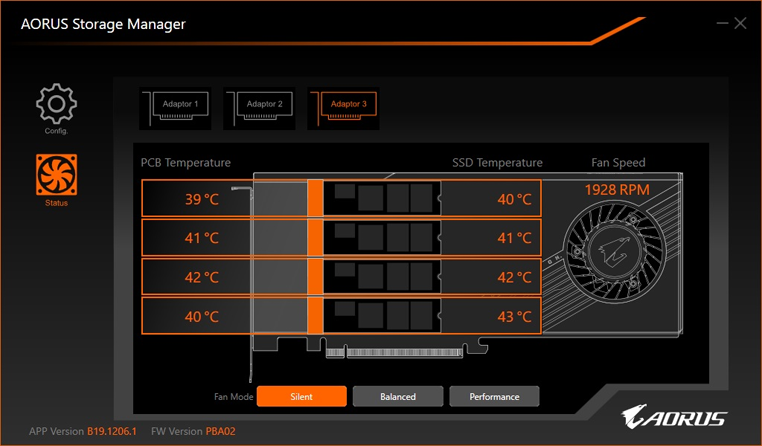Click the PCB temperature 42 °C row
This screenshot has width=762, height=446.
tap(201, 277)
